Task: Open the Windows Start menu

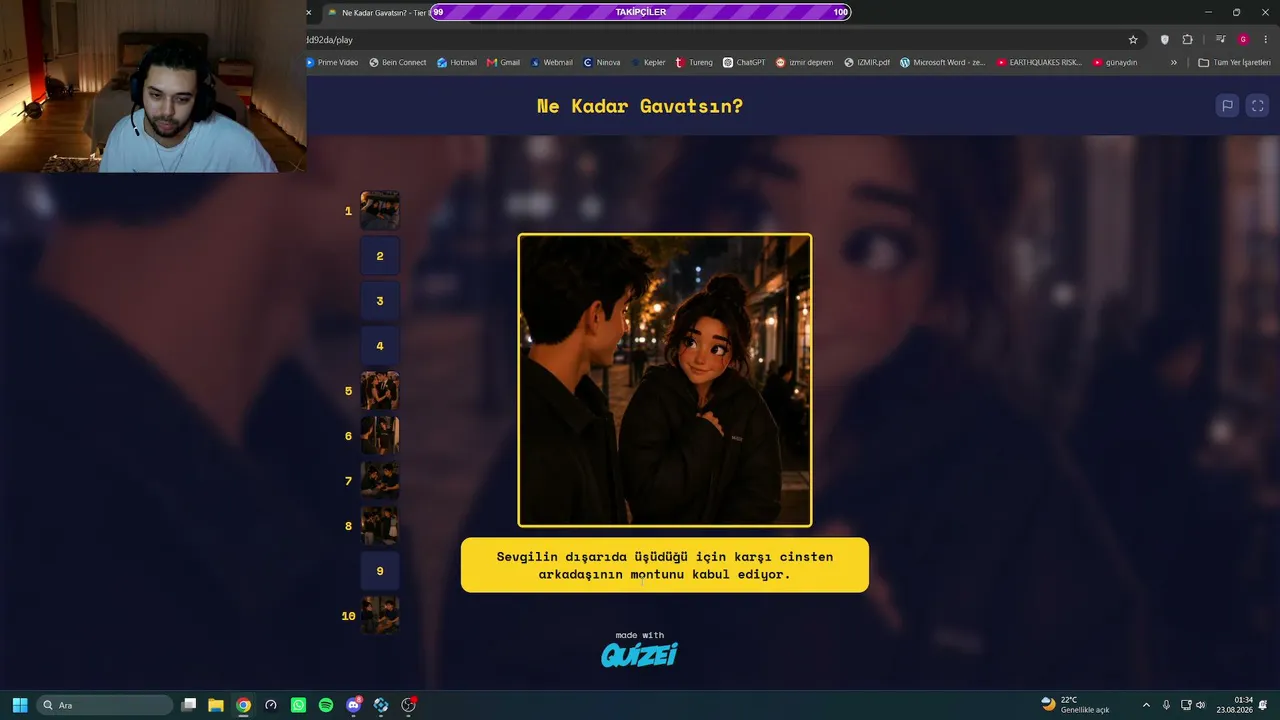Action: [x=20, y=705]
